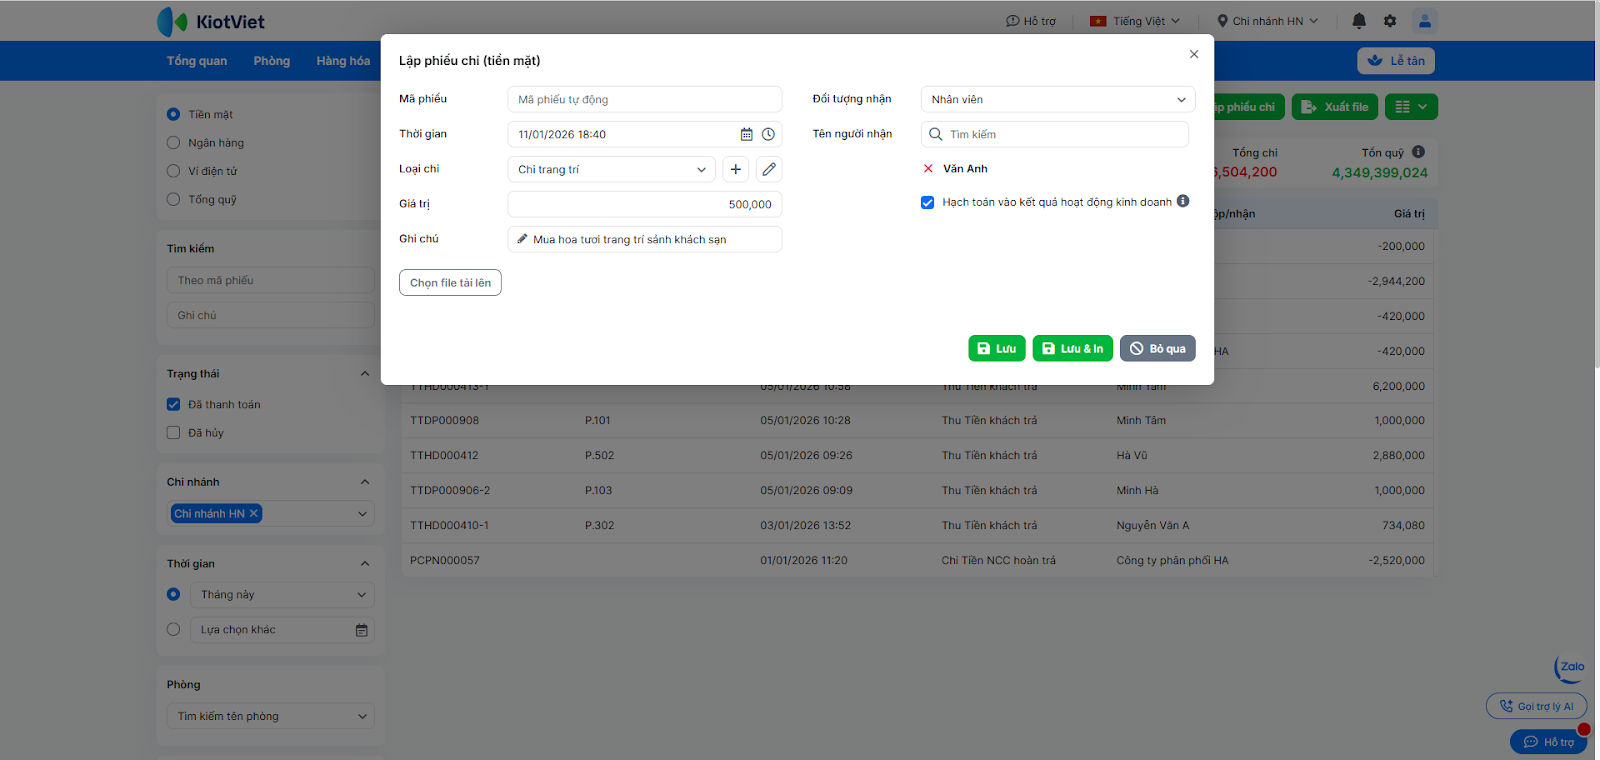
Task: Select the Ngân hàng radio option
Action: click(x=174, y=143)
